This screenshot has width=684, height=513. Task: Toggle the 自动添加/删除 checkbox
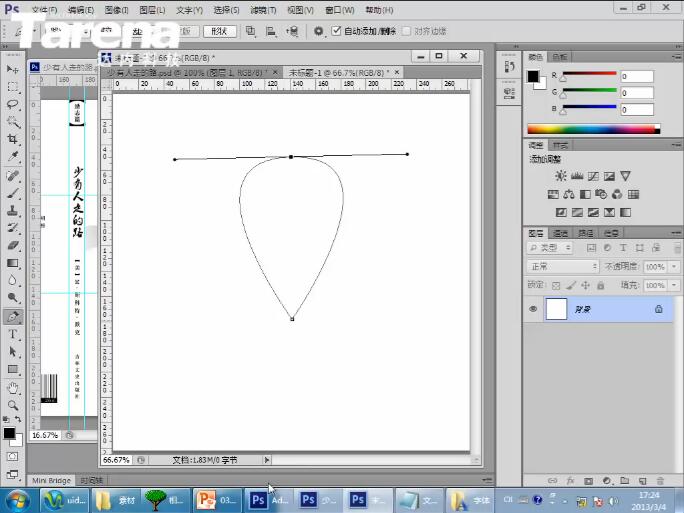tap(336, 31)
